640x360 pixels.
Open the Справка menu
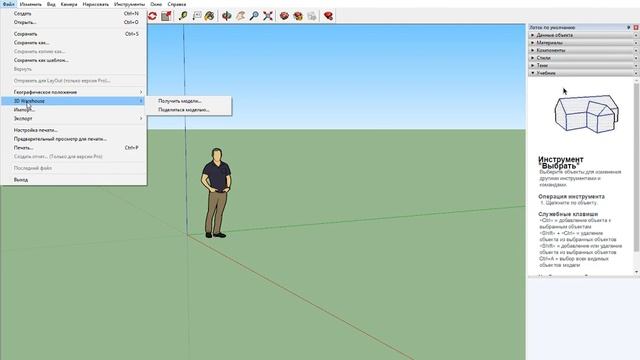[177, 4]
